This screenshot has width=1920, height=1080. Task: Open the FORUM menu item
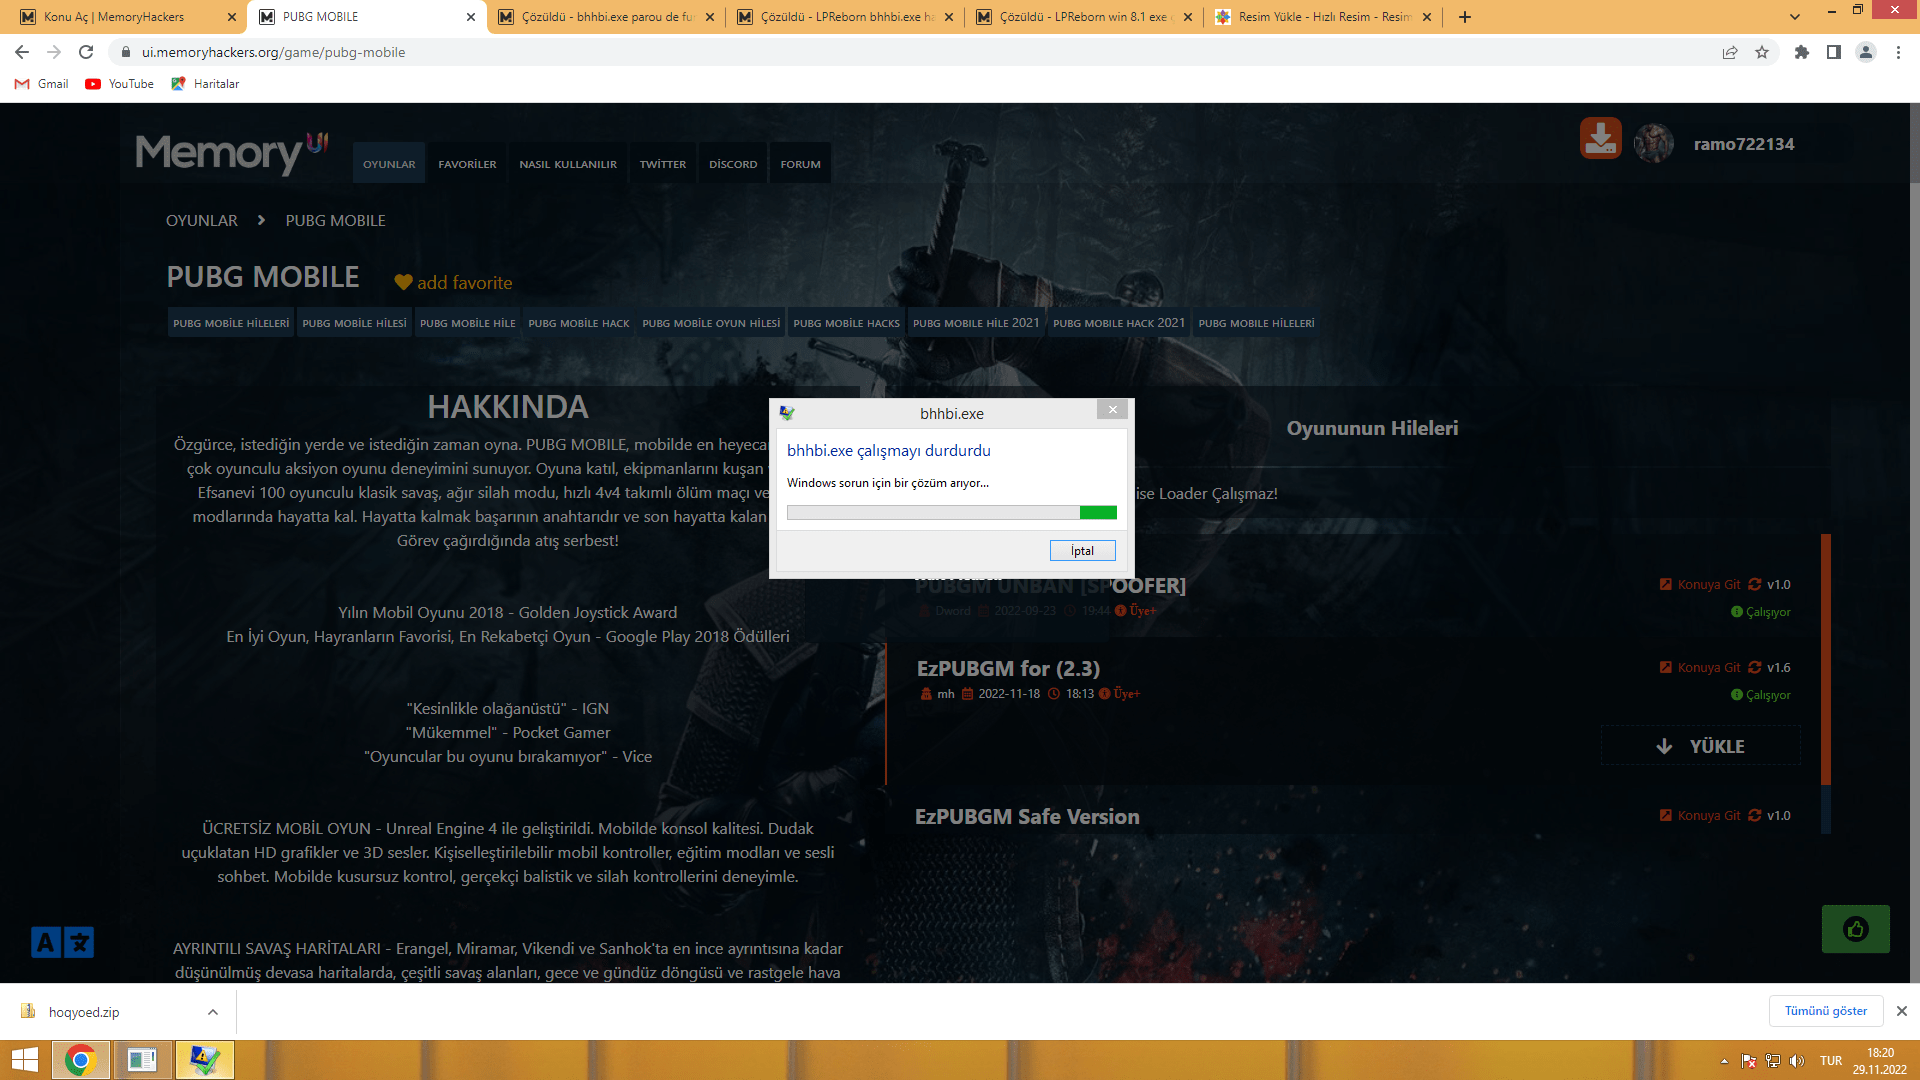(x=800, y=164)
